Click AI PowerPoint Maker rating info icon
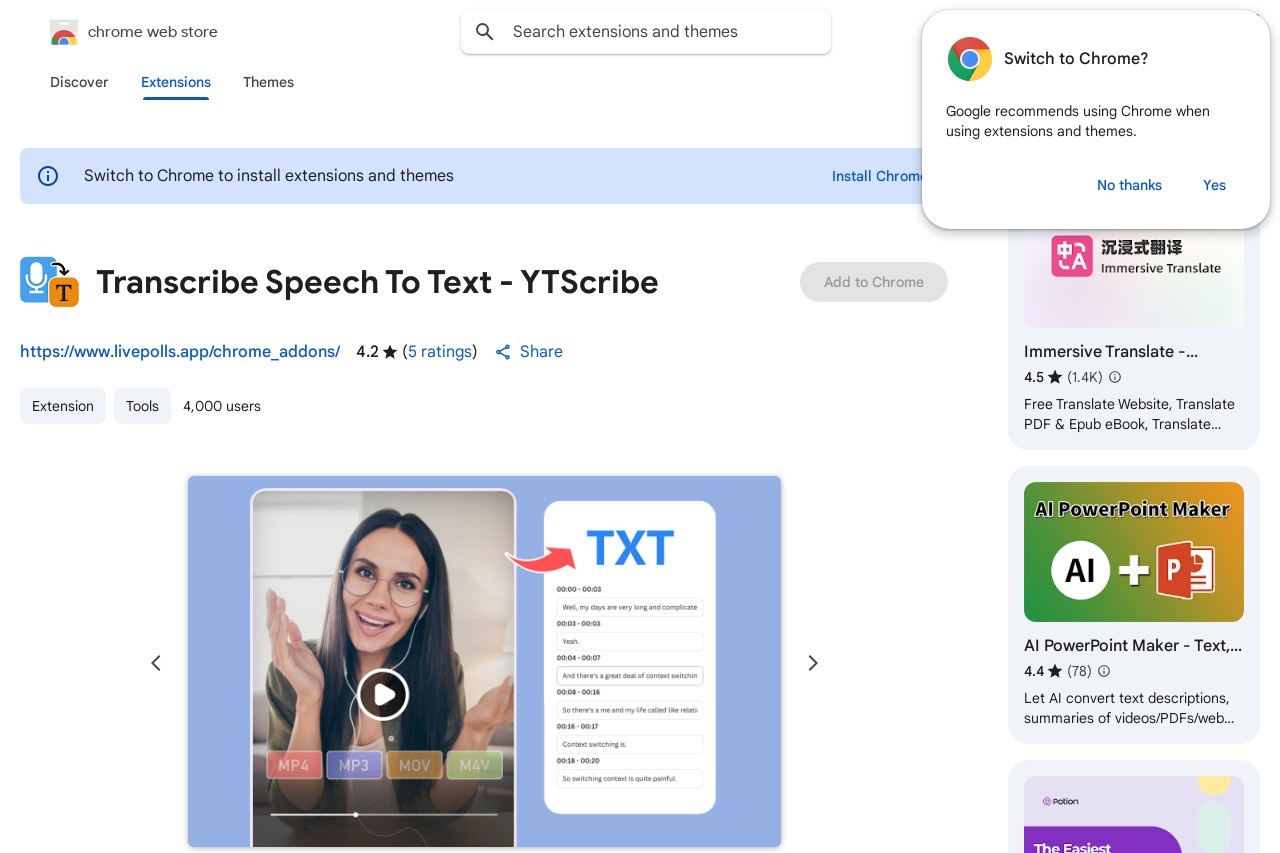Image resolution: width=1280 pixels, height=853 pixels. (1104, 671)
